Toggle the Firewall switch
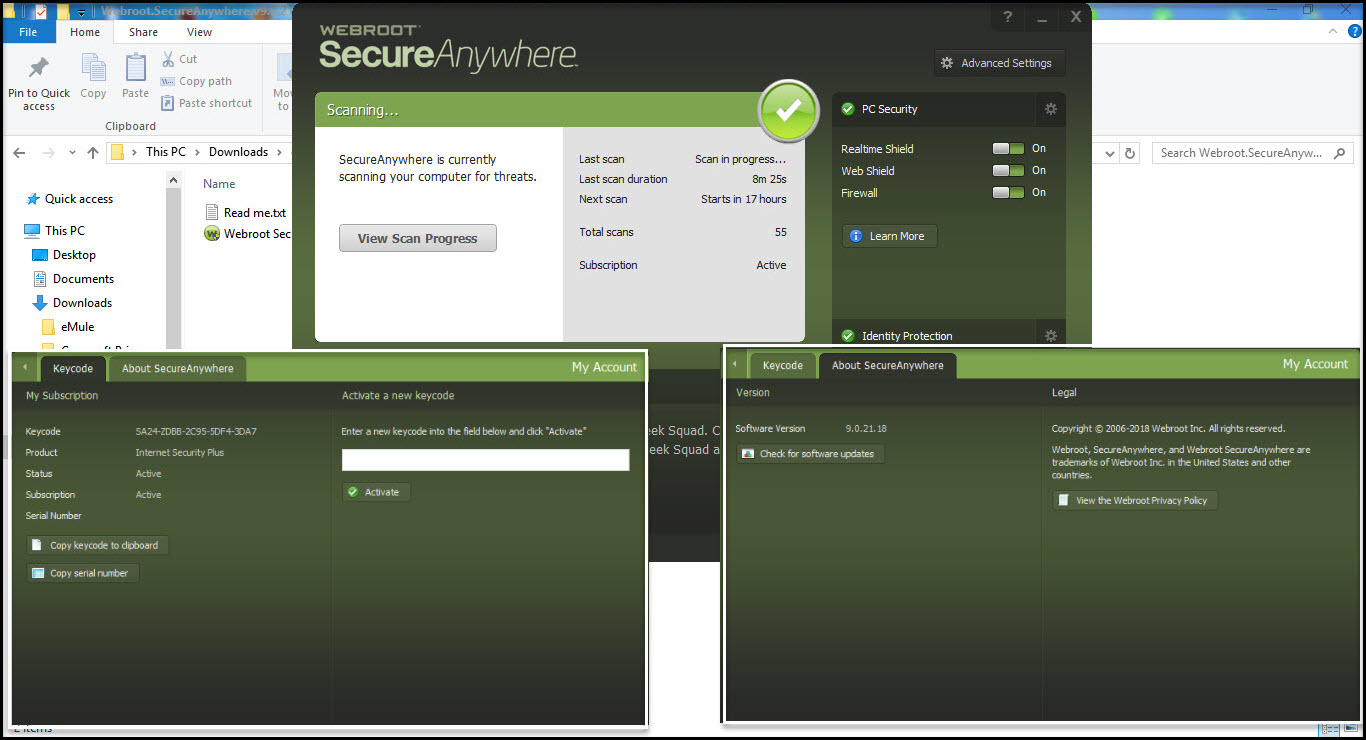Viewport: 1366px width, 740px height. 1008,192
